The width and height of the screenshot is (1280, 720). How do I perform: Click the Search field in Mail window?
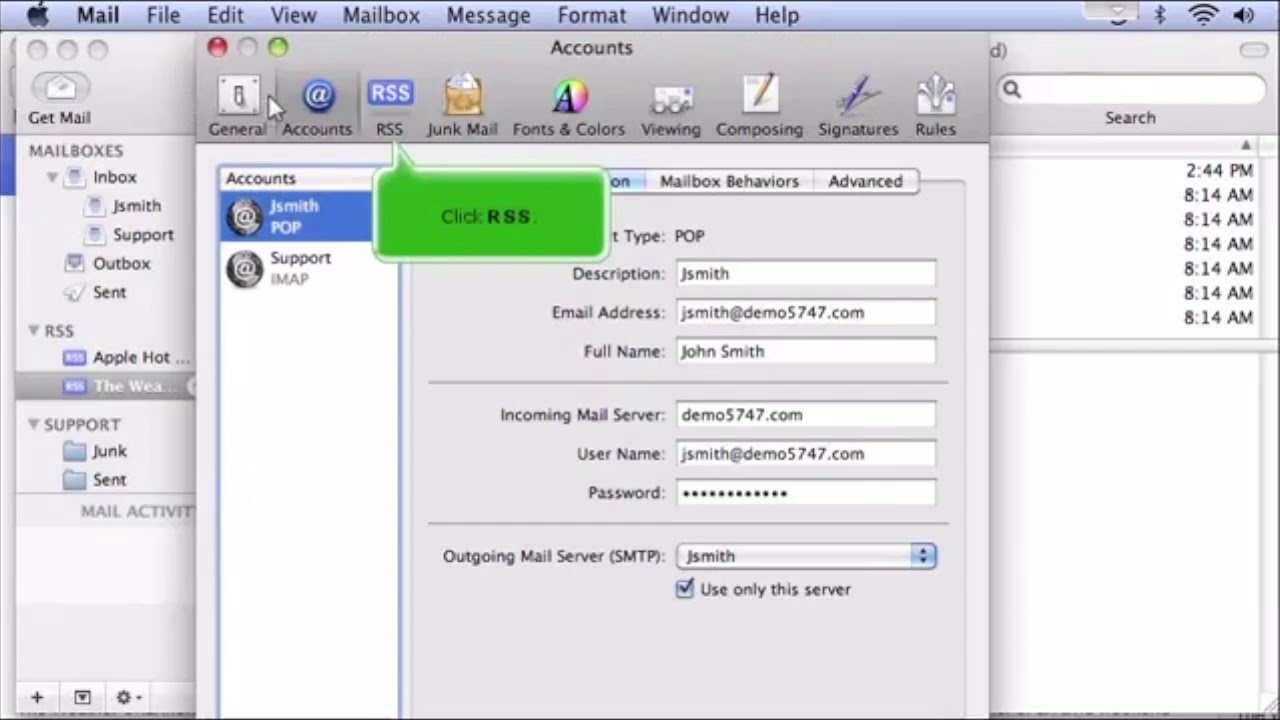(x=1131, y=89)
